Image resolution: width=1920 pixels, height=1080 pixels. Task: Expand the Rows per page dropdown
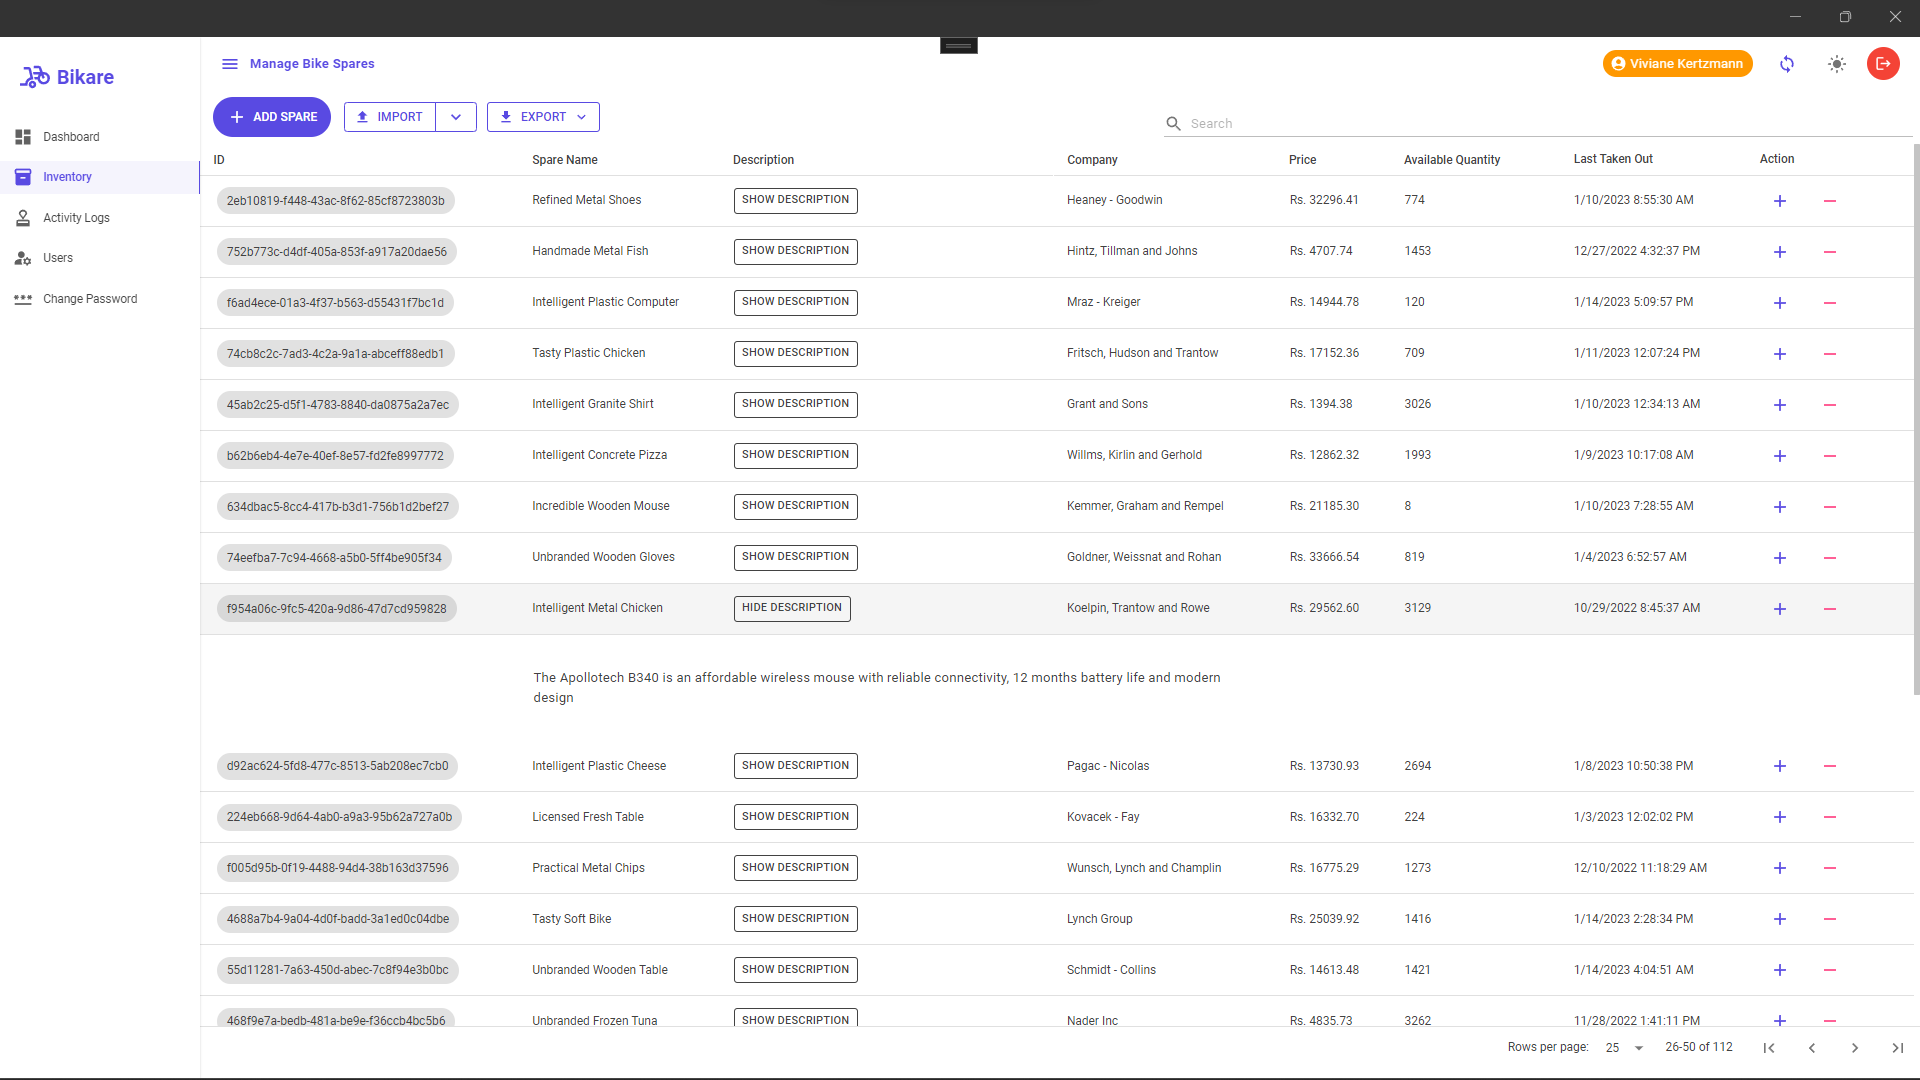click(x=1639, y=1047)
